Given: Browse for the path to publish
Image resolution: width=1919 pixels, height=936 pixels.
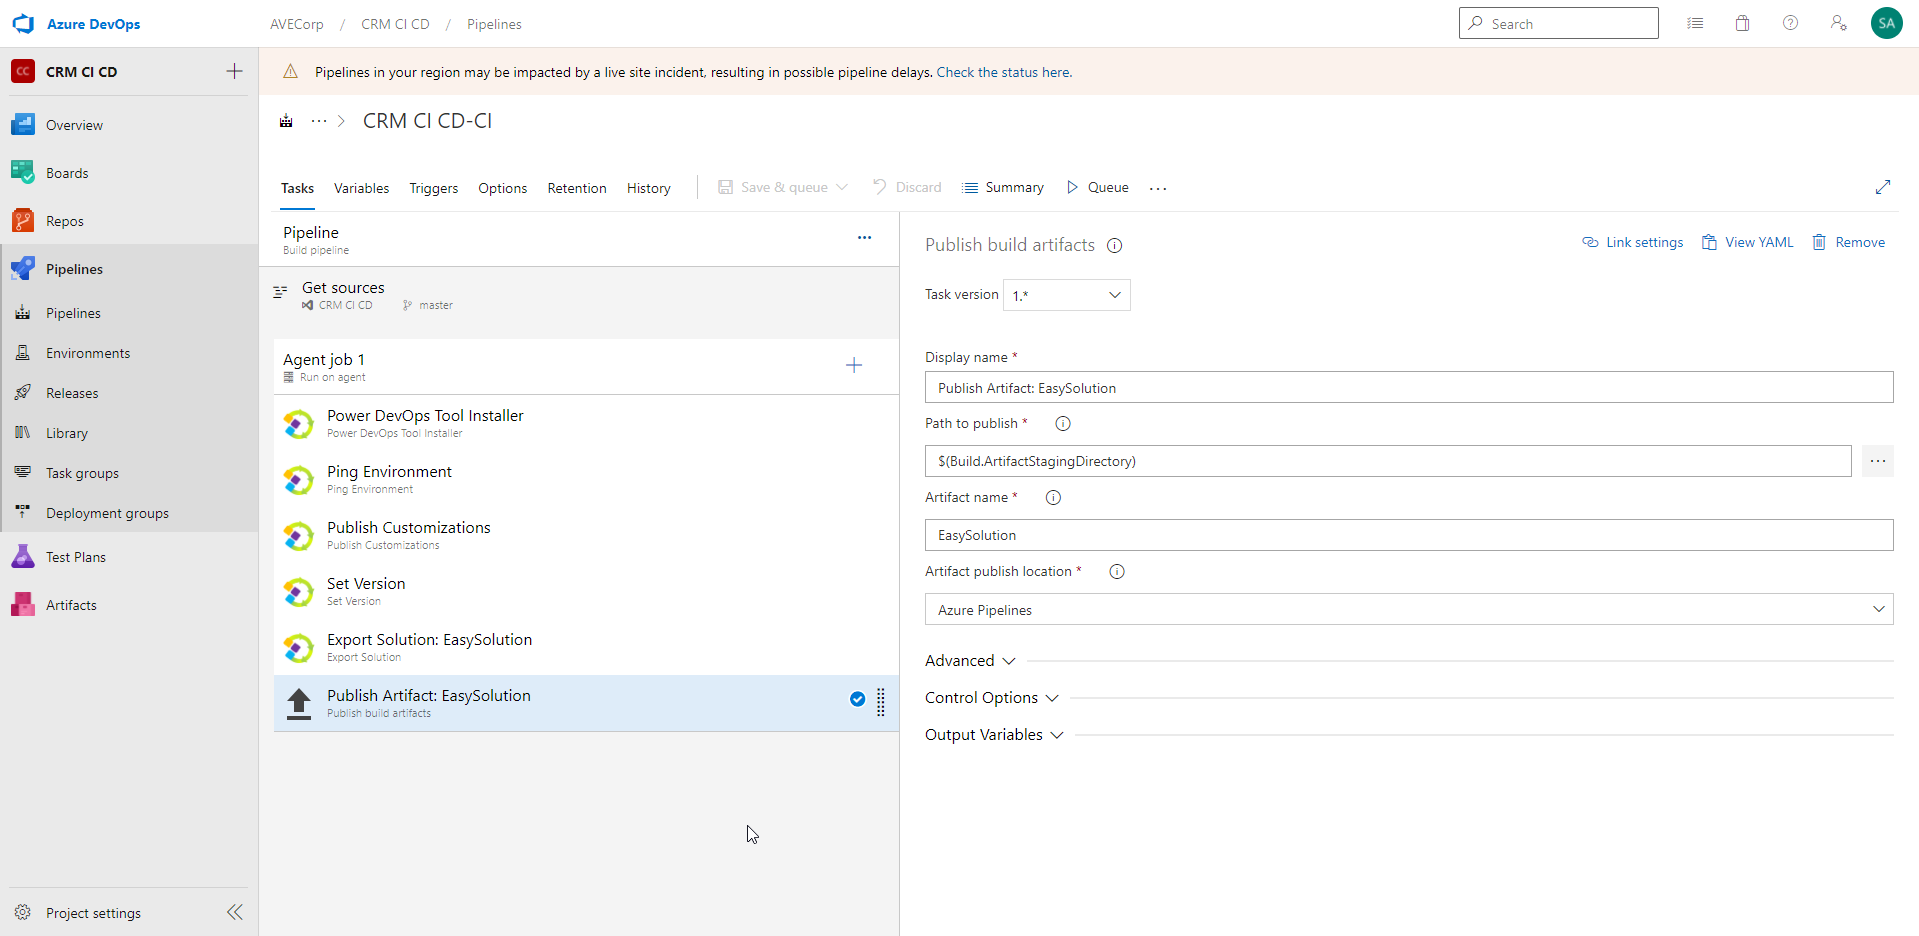Looking at the screenshot, I should point(1877,461).
